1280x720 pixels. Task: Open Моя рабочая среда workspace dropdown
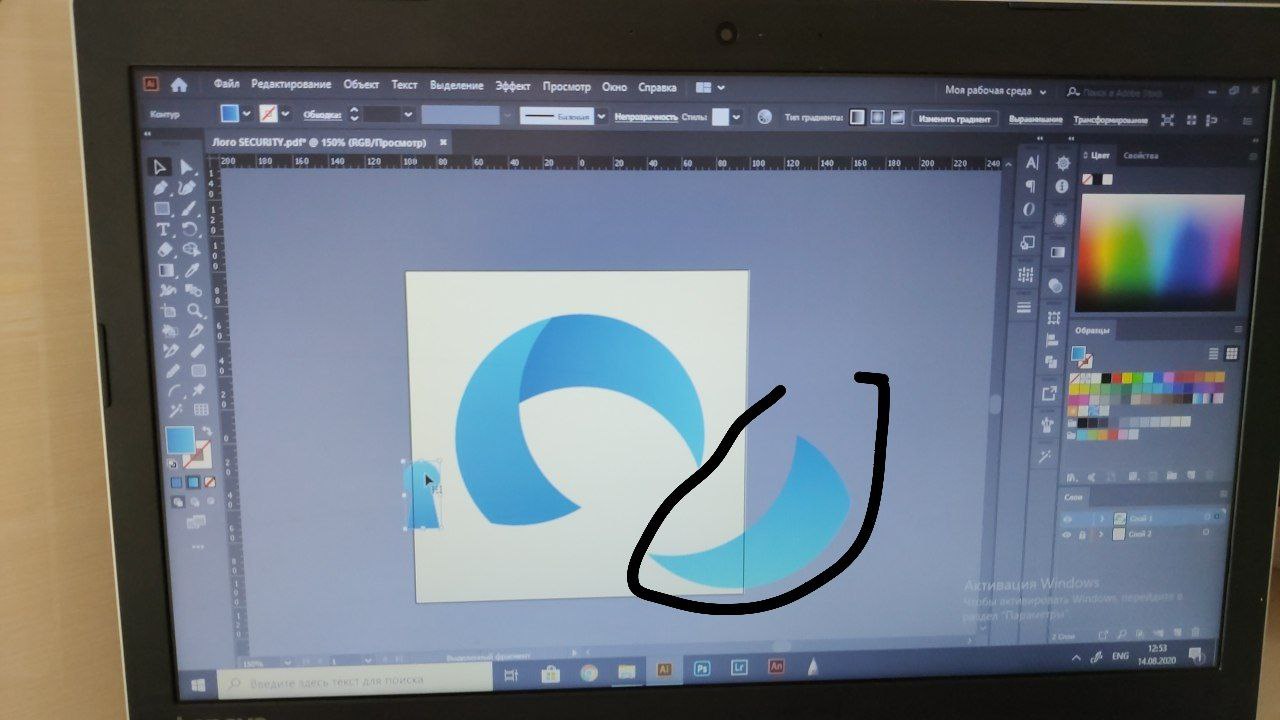(995, 91)
